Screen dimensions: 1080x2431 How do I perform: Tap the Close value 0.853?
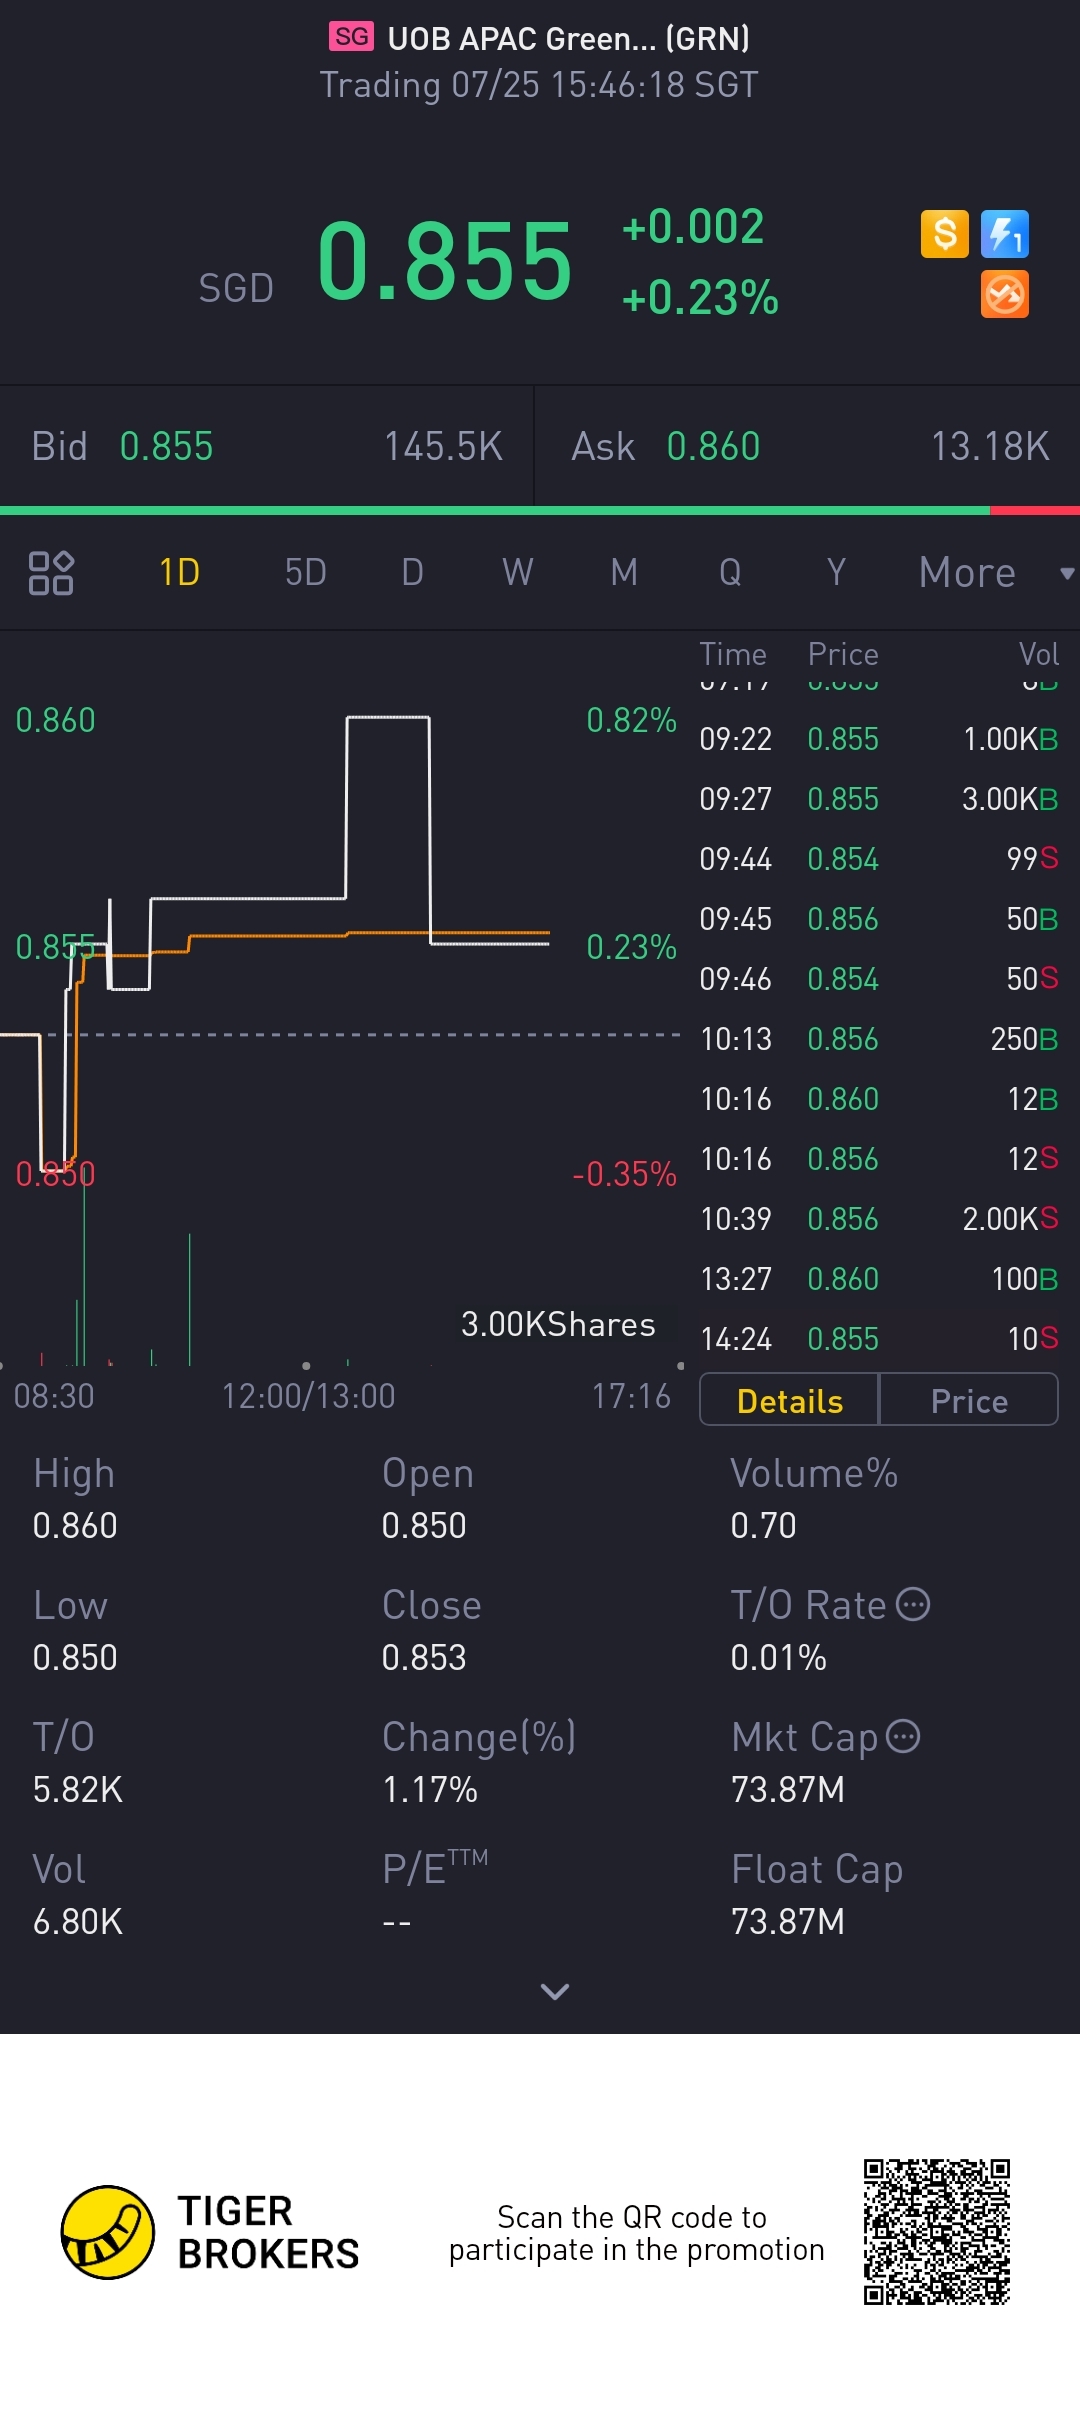(x=424, y=1657)
